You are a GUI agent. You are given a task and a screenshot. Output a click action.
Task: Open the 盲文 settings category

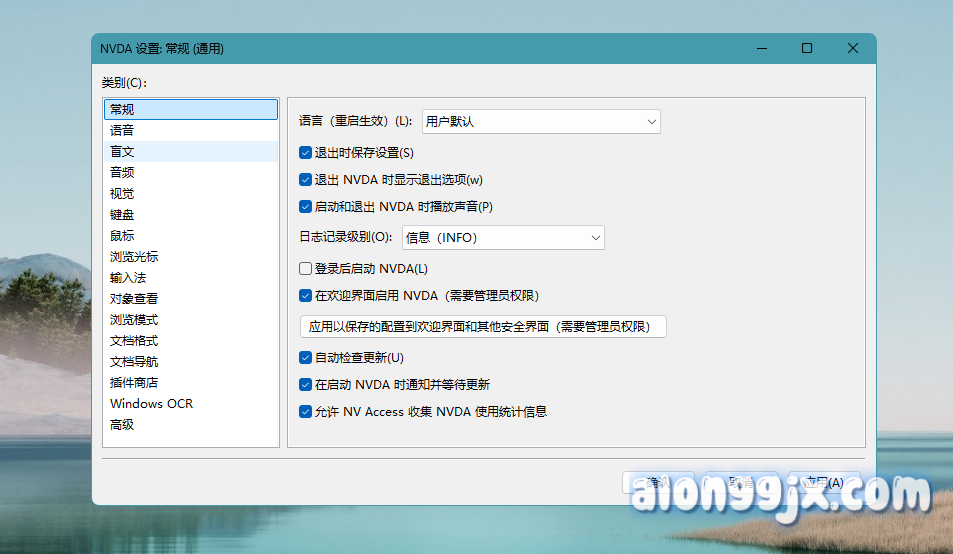point(122,151)
